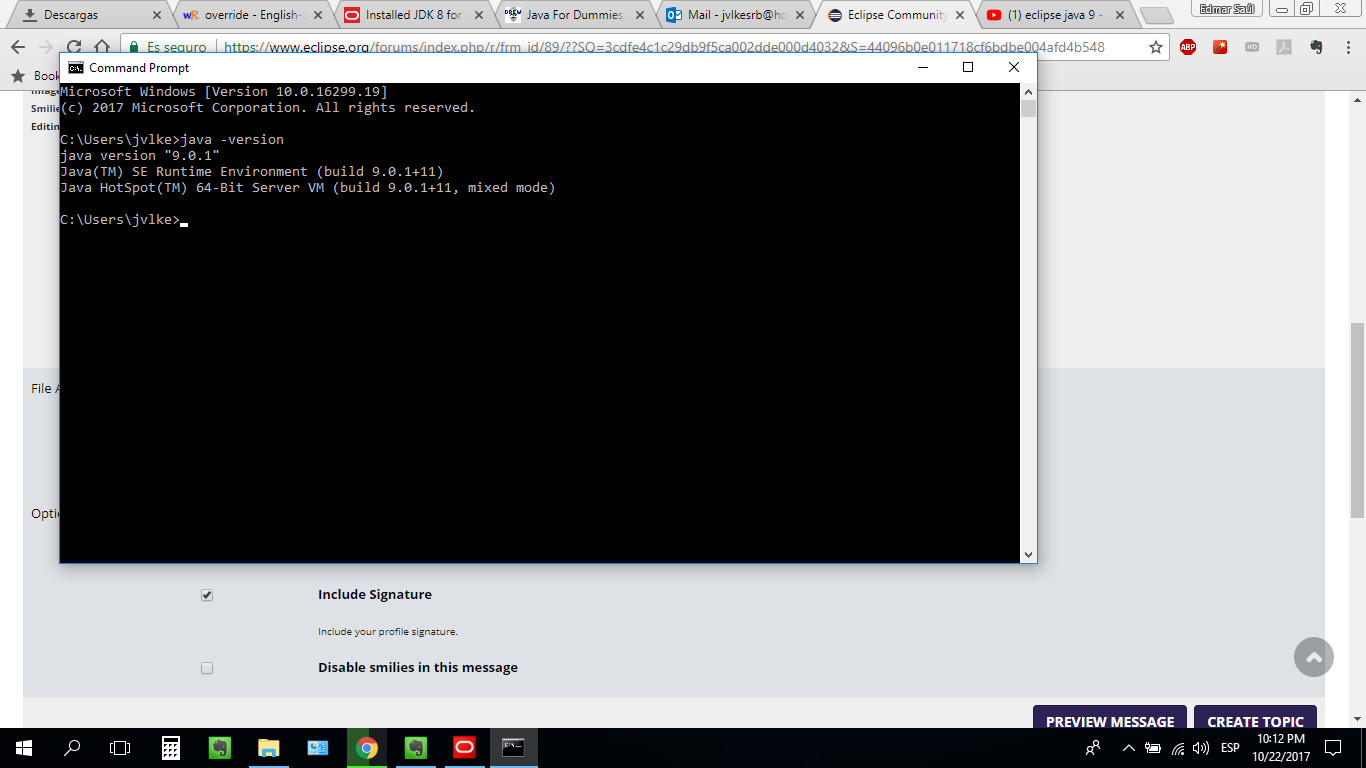Screen dimensions: 1366x768
Task: Tick the Include Signature checkbox
Action: point(207,595)
